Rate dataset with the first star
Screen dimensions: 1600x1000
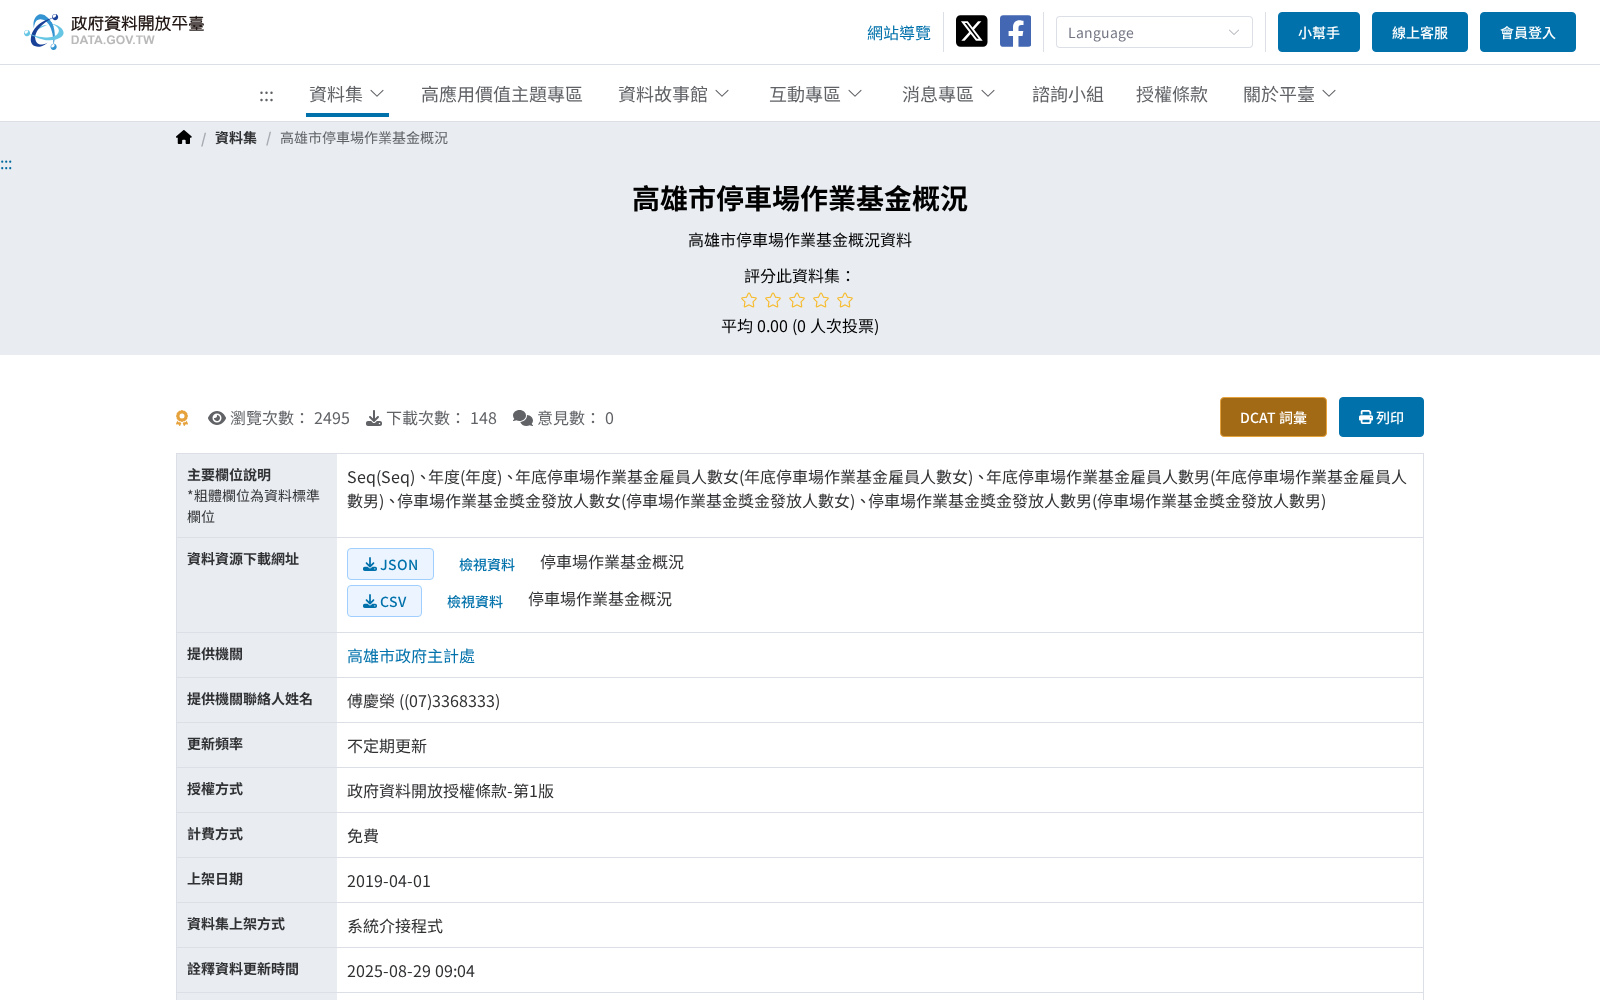(749, 300)
